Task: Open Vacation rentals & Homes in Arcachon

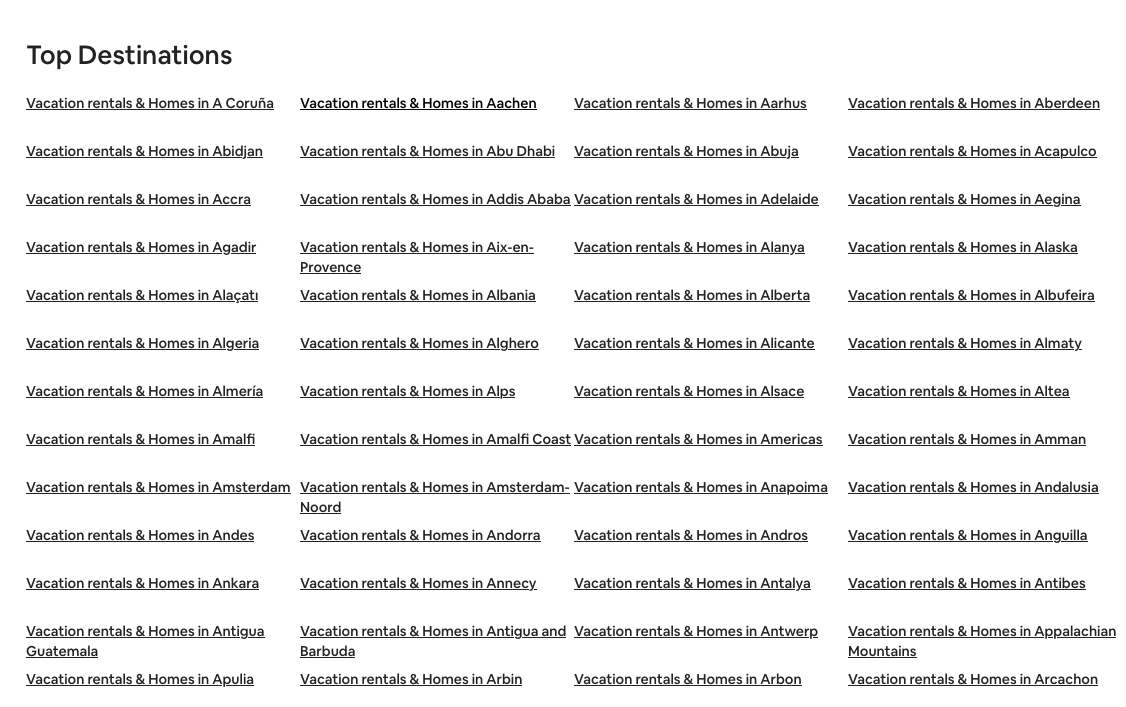Action: 973,680
